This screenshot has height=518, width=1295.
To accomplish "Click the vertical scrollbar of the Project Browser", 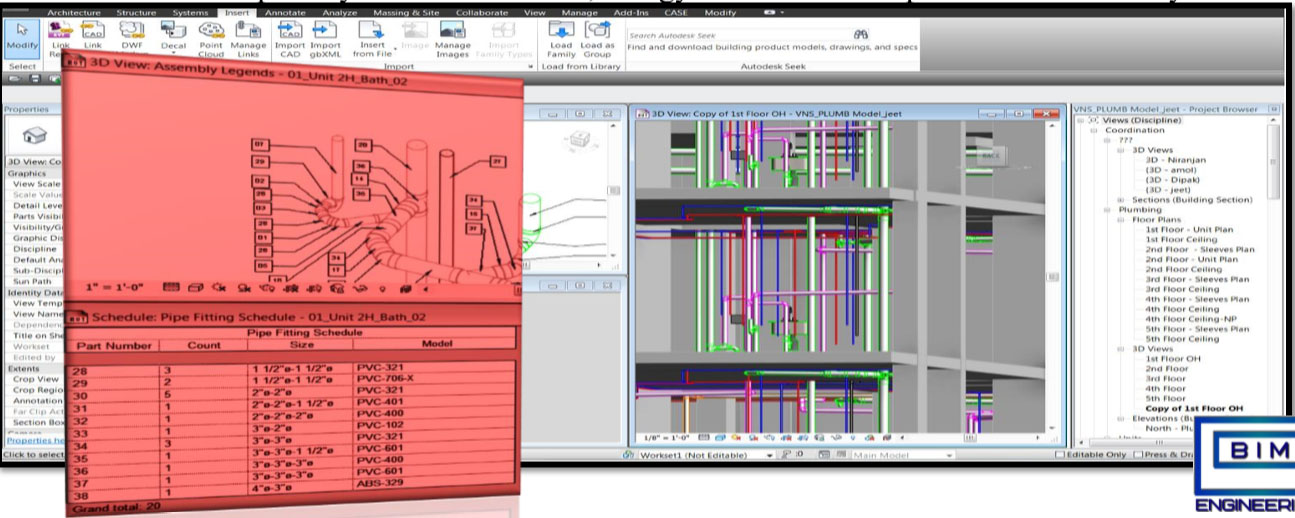I will 1273,160.
